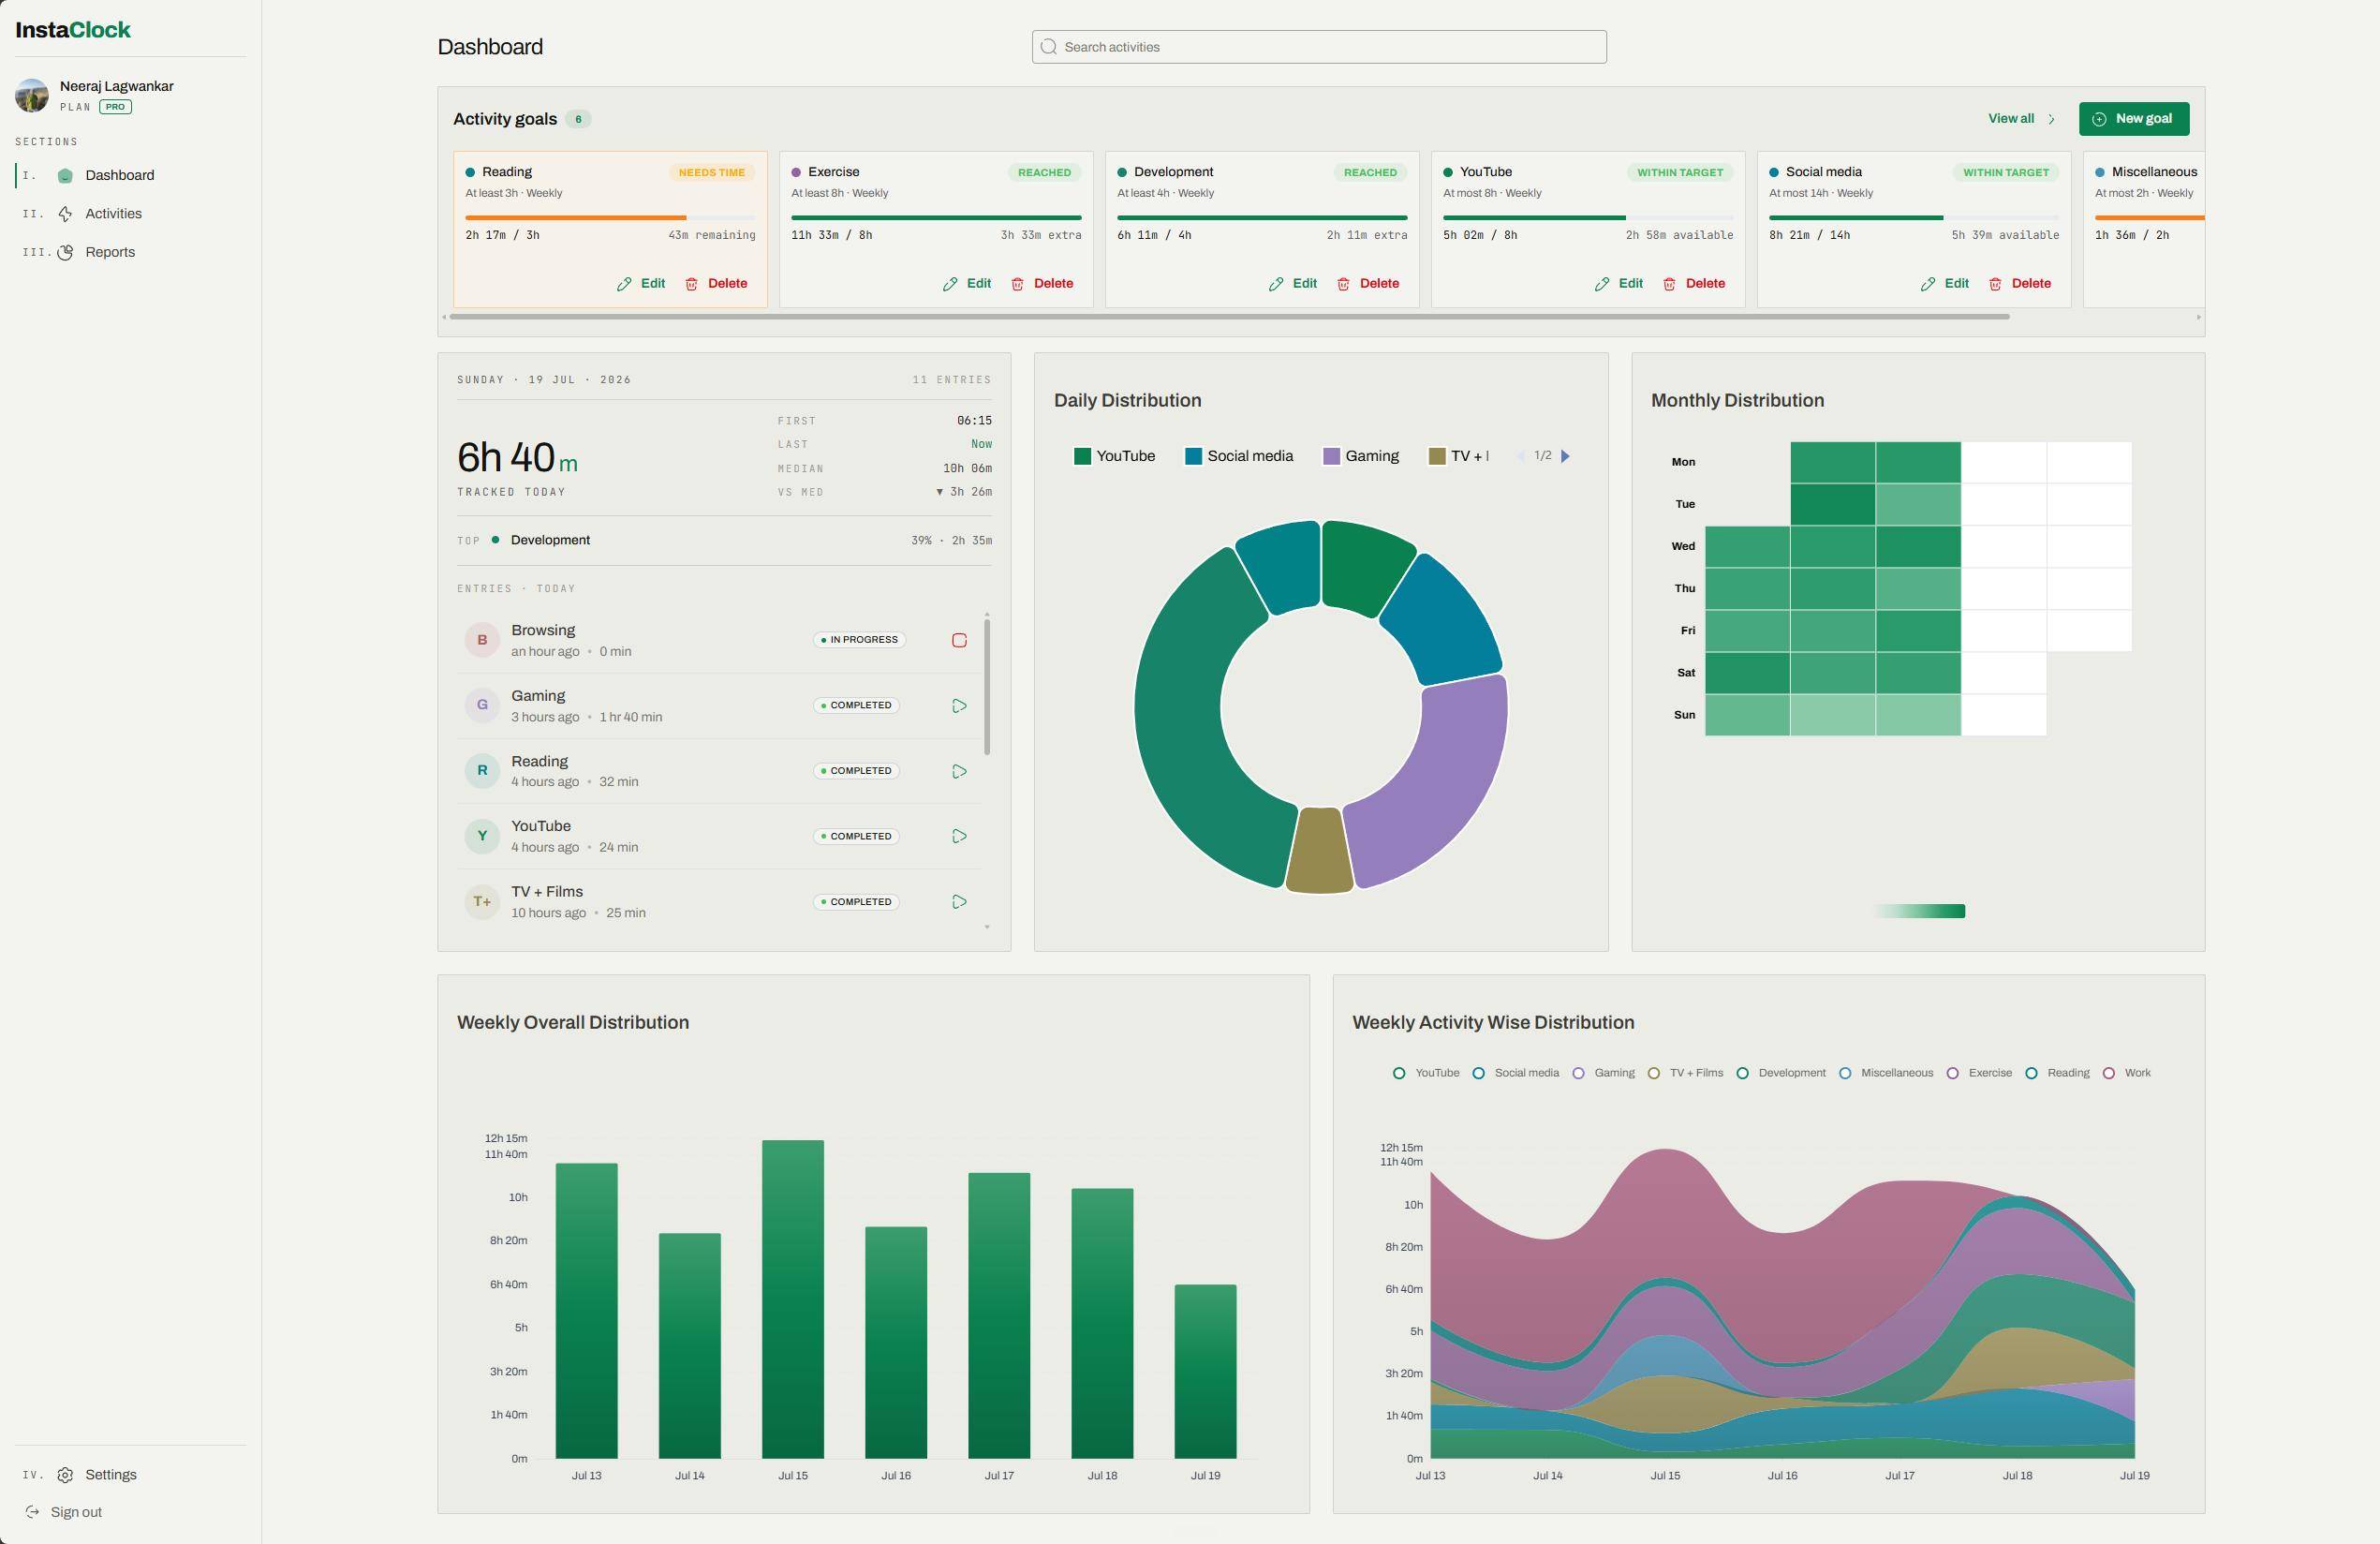Edit the Reading goal
The image size is (2380, 1544).
(x=641, y=284)
